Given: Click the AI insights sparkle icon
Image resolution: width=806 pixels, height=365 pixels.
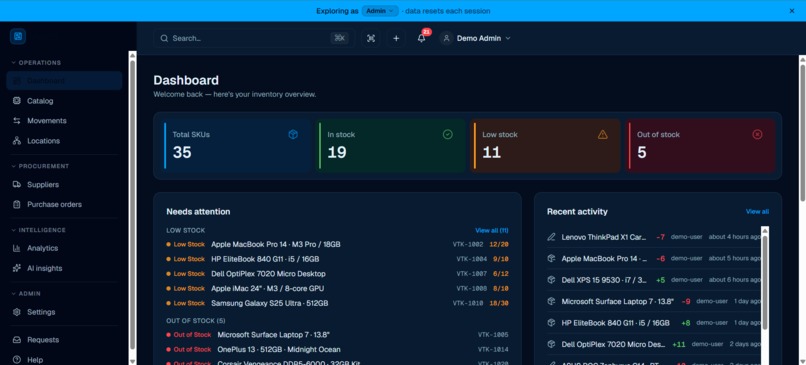Looking at the screenshot, I should click(x=17, y=268).
